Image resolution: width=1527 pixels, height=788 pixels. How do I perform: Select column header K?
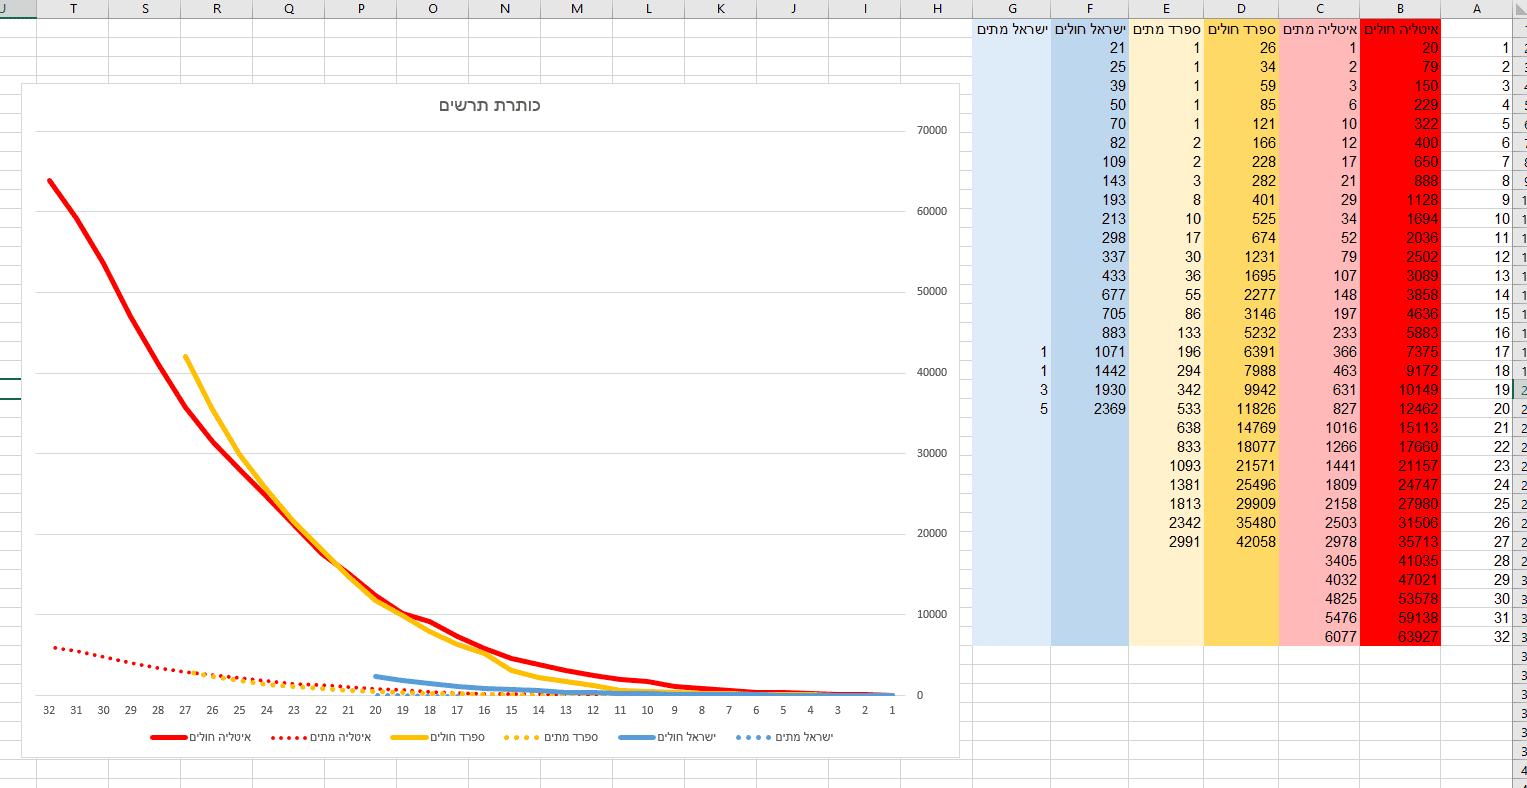pyautogui.click(x=721, y=9)
